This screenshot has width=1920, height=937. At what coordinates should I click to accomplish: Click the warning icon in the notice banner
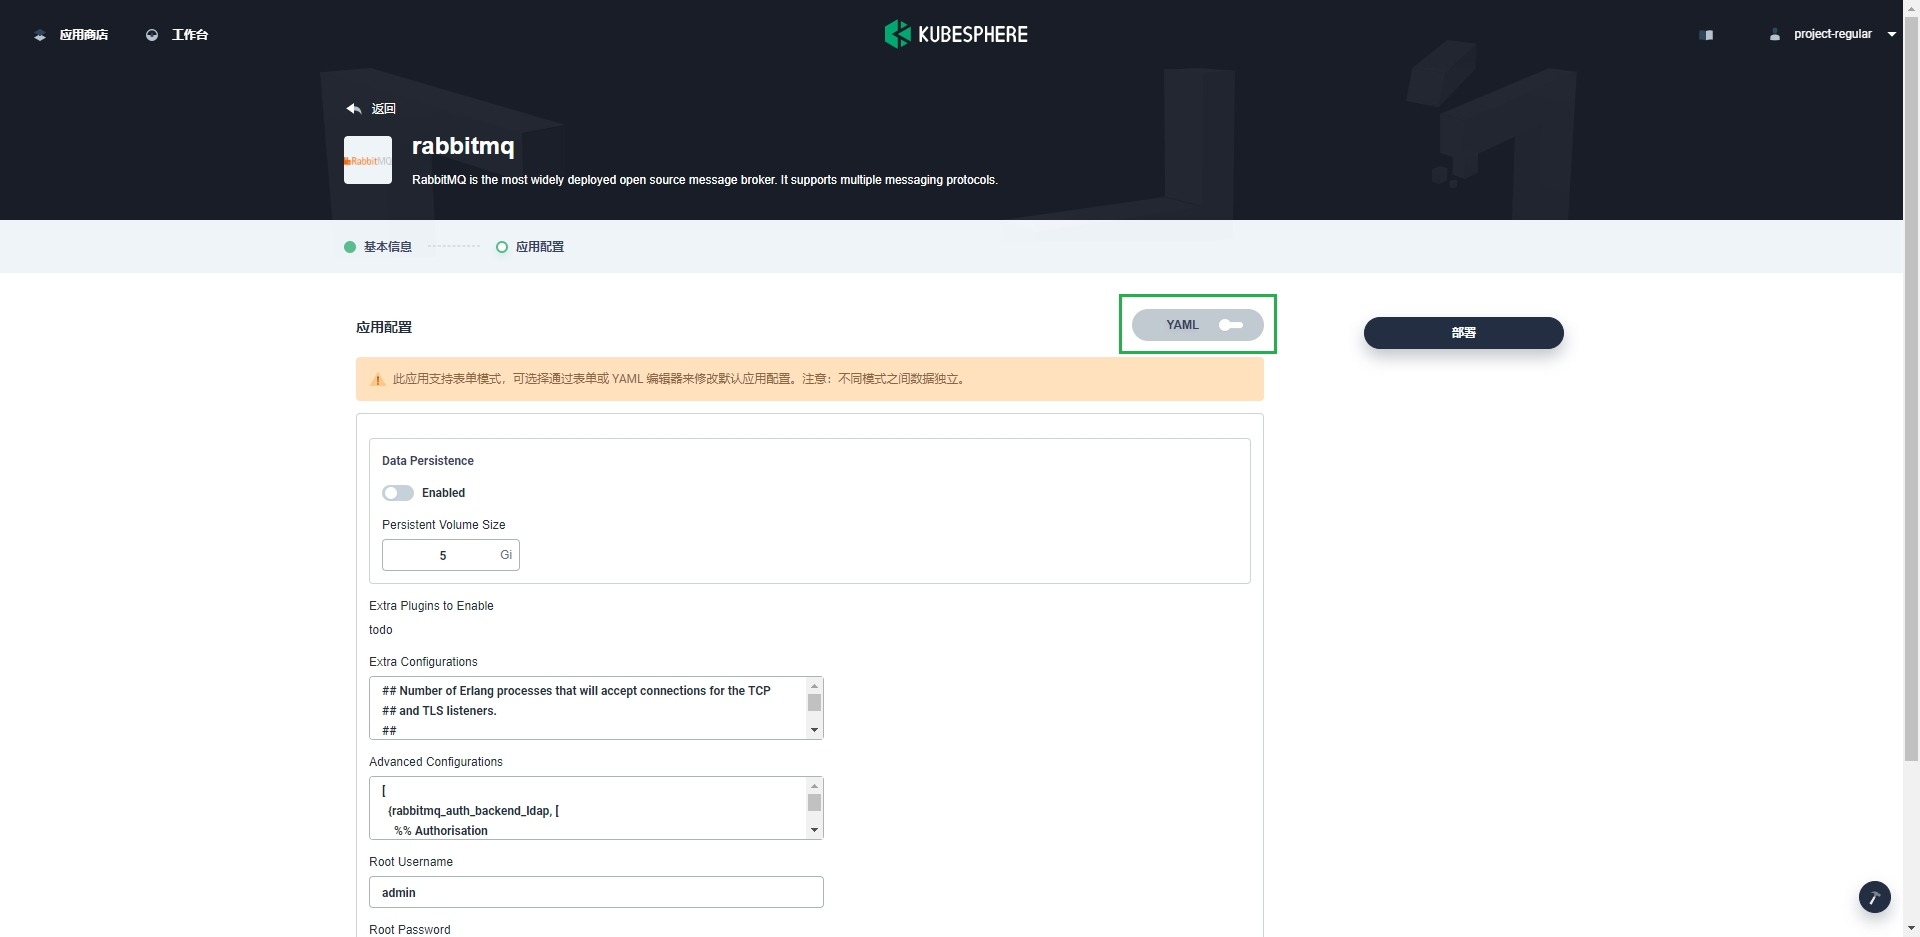[x=378, y=380]
